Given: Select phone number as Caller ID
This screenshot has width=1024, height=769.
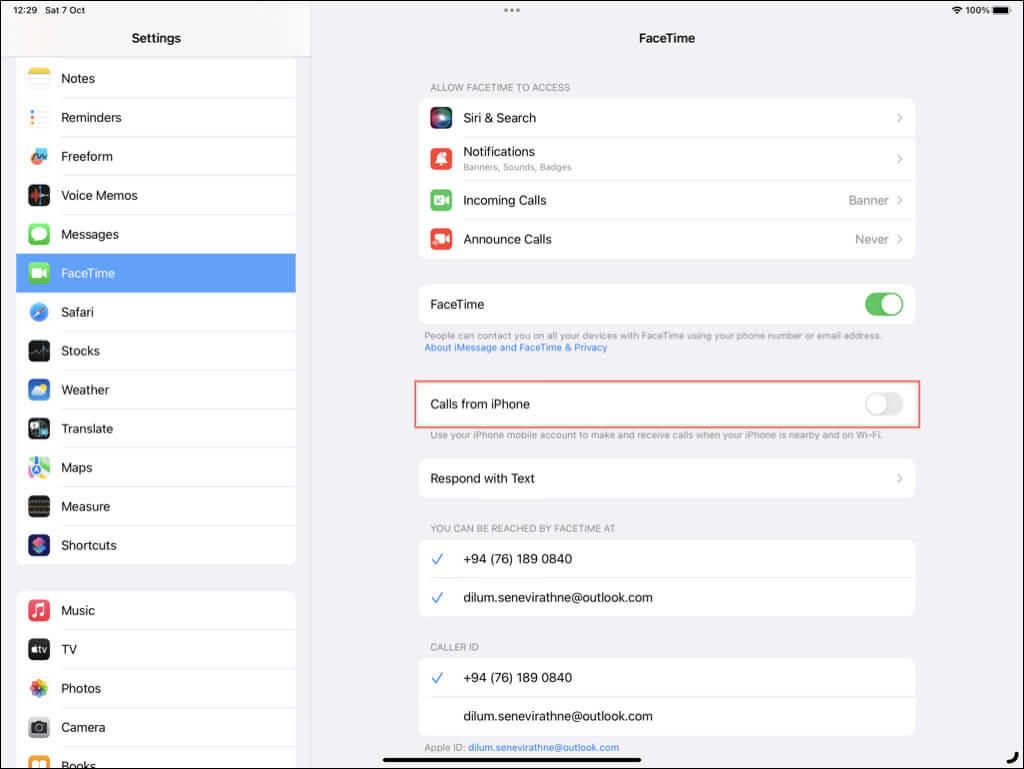Looking at the screenshot, I should tap(667, 678).
